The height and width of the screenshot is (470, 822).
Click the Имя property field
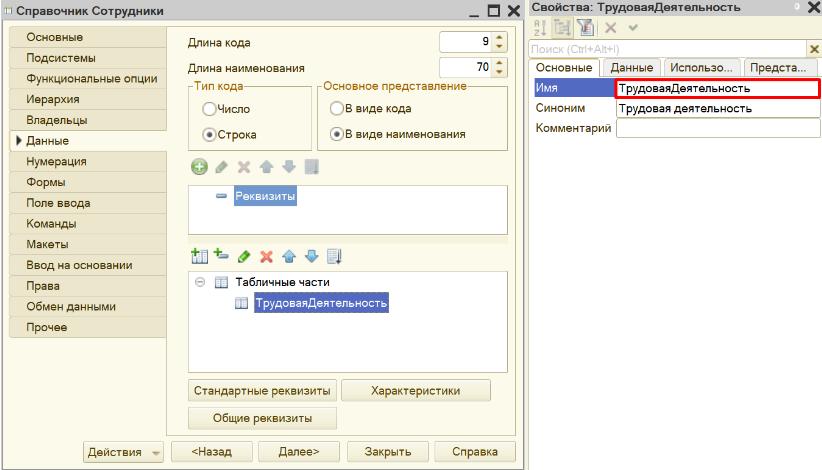coord(717,88)
